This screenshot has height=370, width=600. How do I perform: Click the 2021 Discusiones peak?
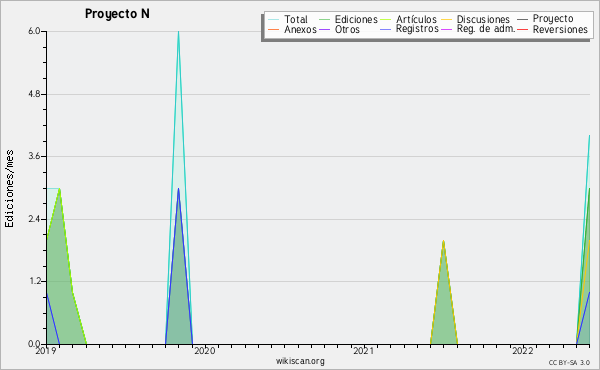[x=443, y=241]
